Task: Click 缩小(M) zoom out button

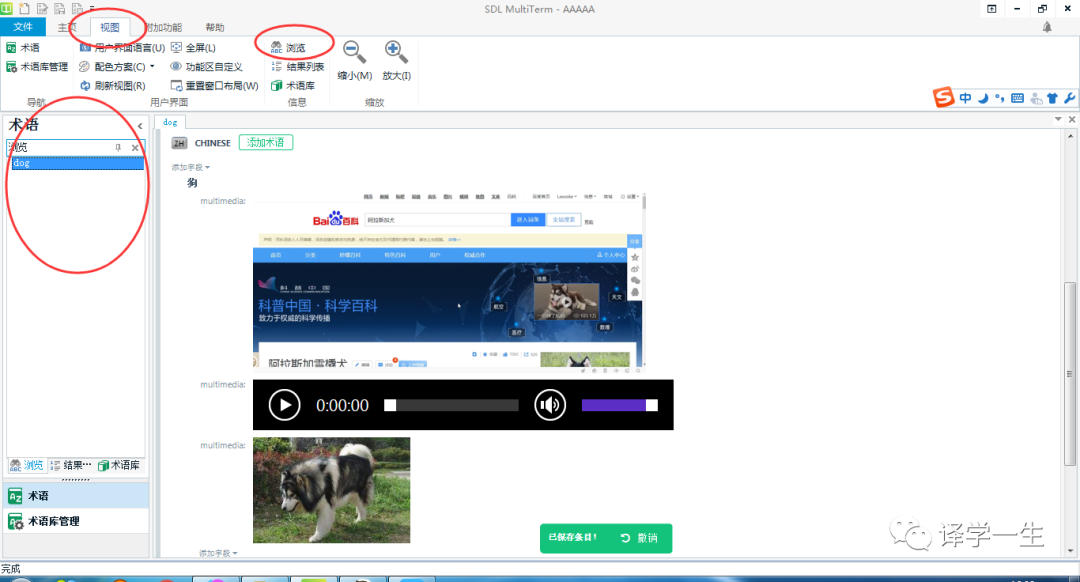Action: [x=355, y=61]
